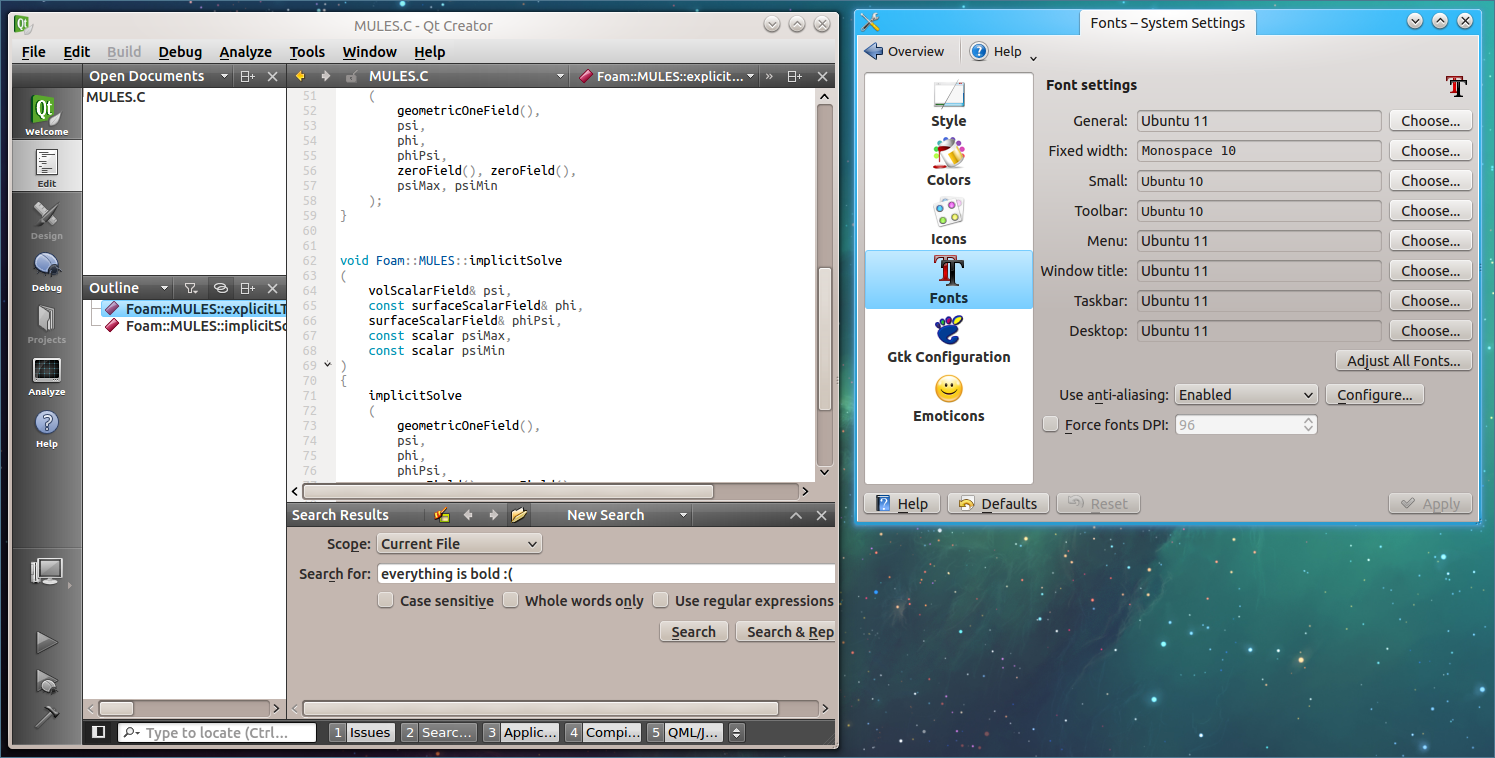Toggle the sidebar with bottom-left icon
This screenshot has width=1495, height=758.
[x=98, y=732]
